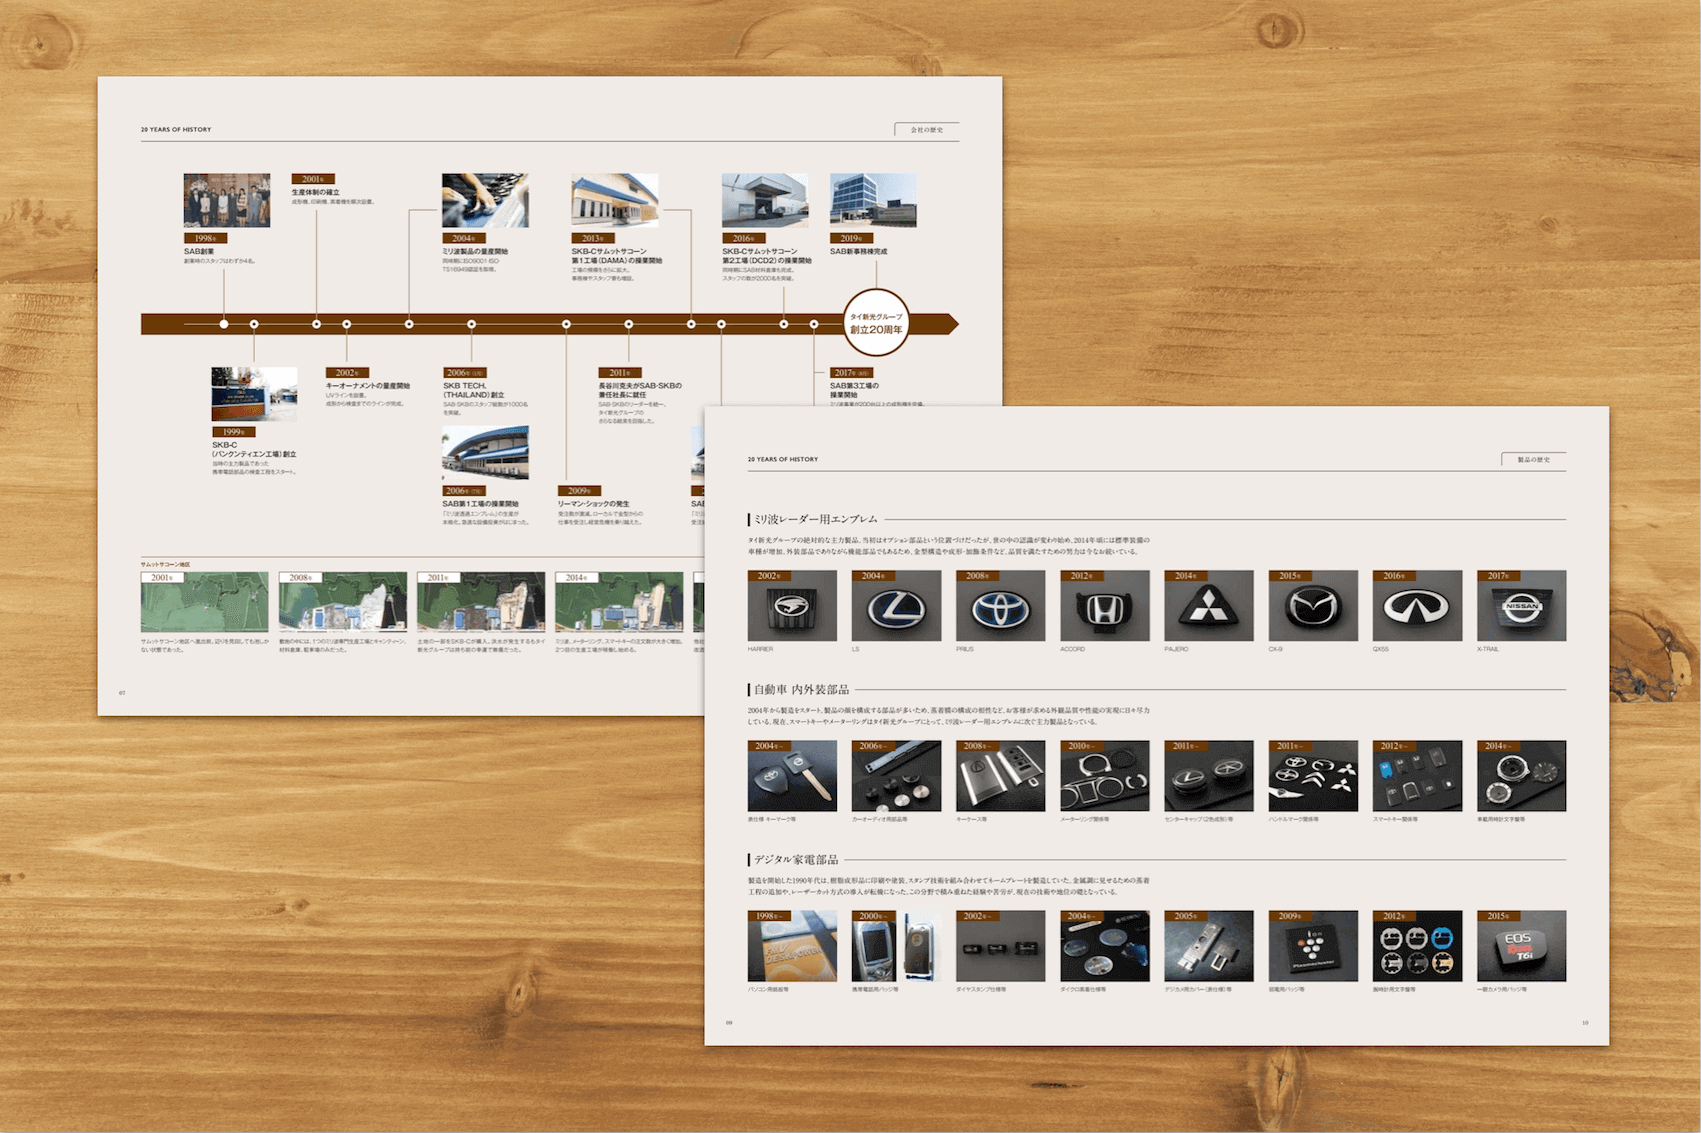
Task: Click the 2014 Samut Sakhon aerial map
Action: pos(619,602)
